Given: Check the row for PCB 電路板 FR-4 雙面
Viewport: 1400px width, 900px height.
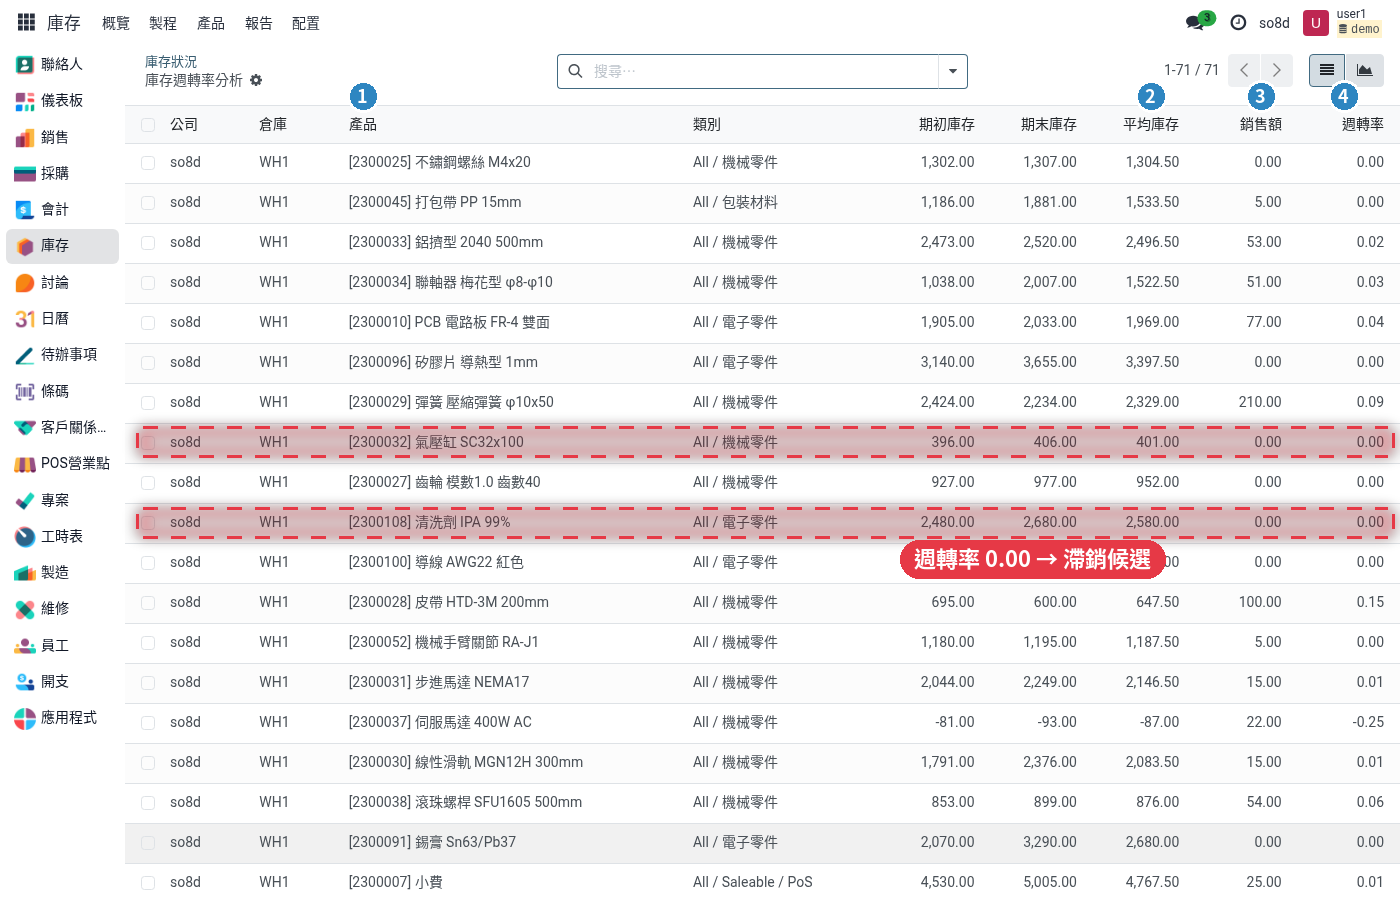Looking at the screenshot, I should click(x=148, y=323).
